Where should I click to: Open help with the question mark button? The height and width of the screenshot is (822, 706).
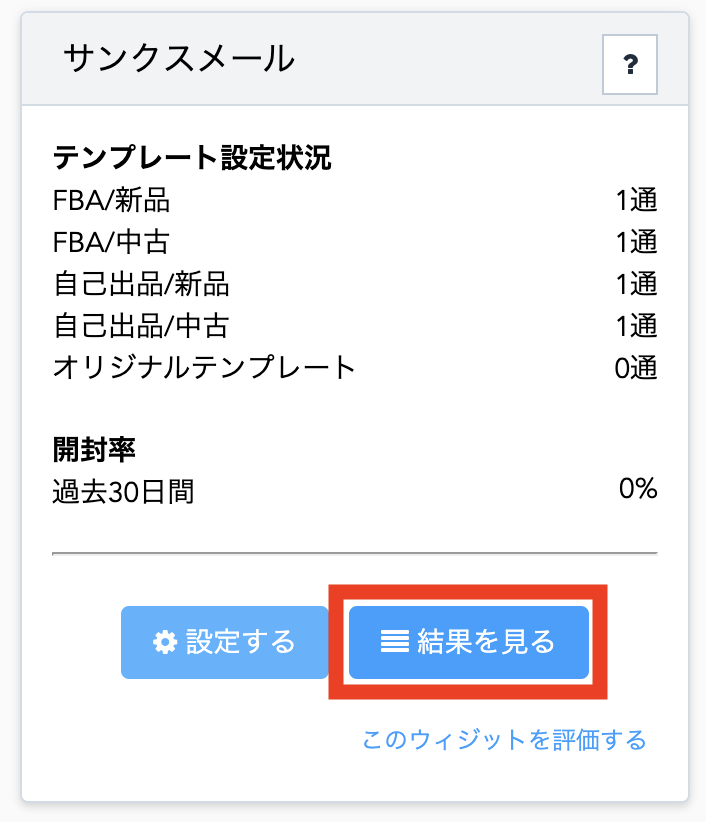point(629,64)
